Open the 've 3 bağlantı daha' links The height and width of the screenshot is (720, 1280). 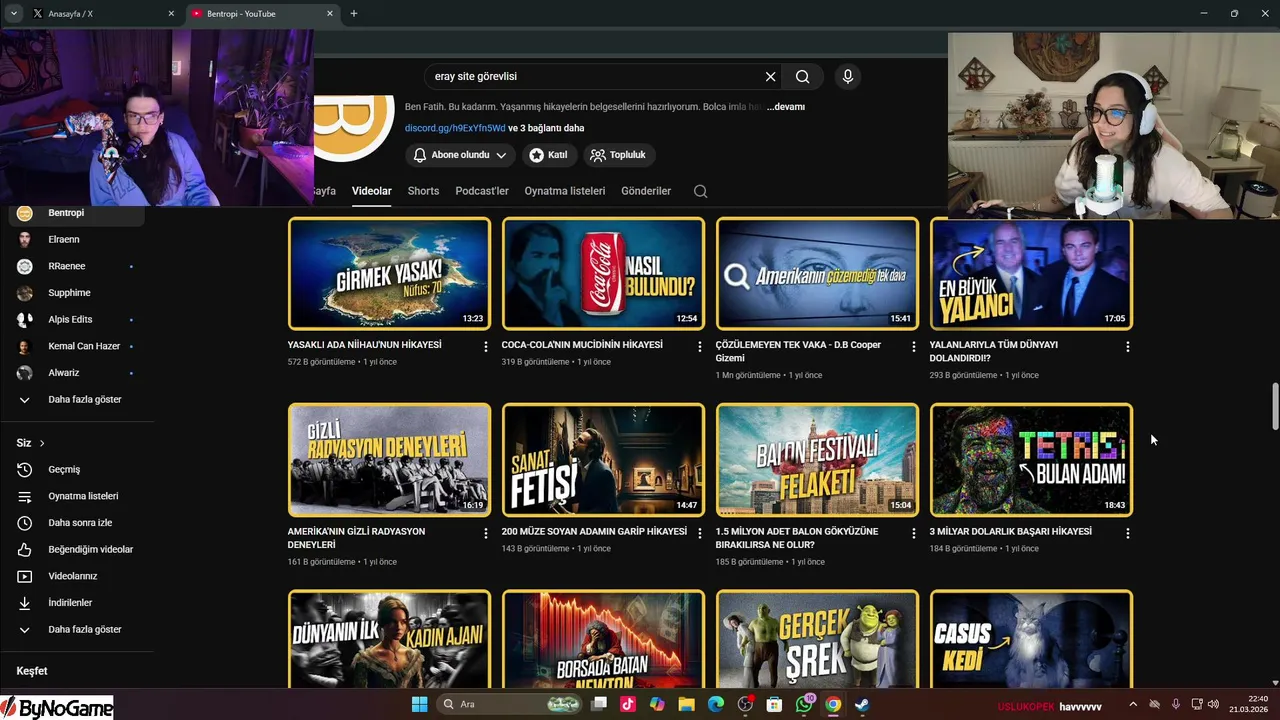coord(546,128)
